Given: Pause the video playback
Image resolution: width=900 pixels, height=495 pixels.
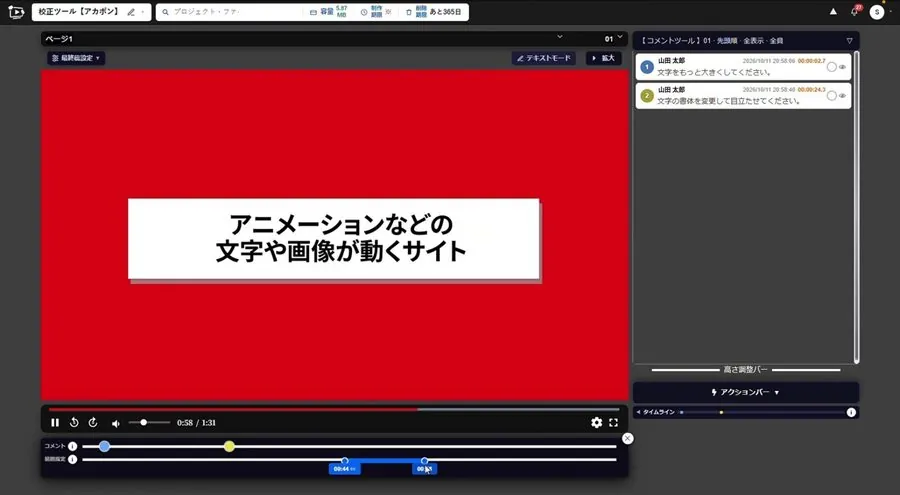Looking at the screenshot, I should click(55, 423).
